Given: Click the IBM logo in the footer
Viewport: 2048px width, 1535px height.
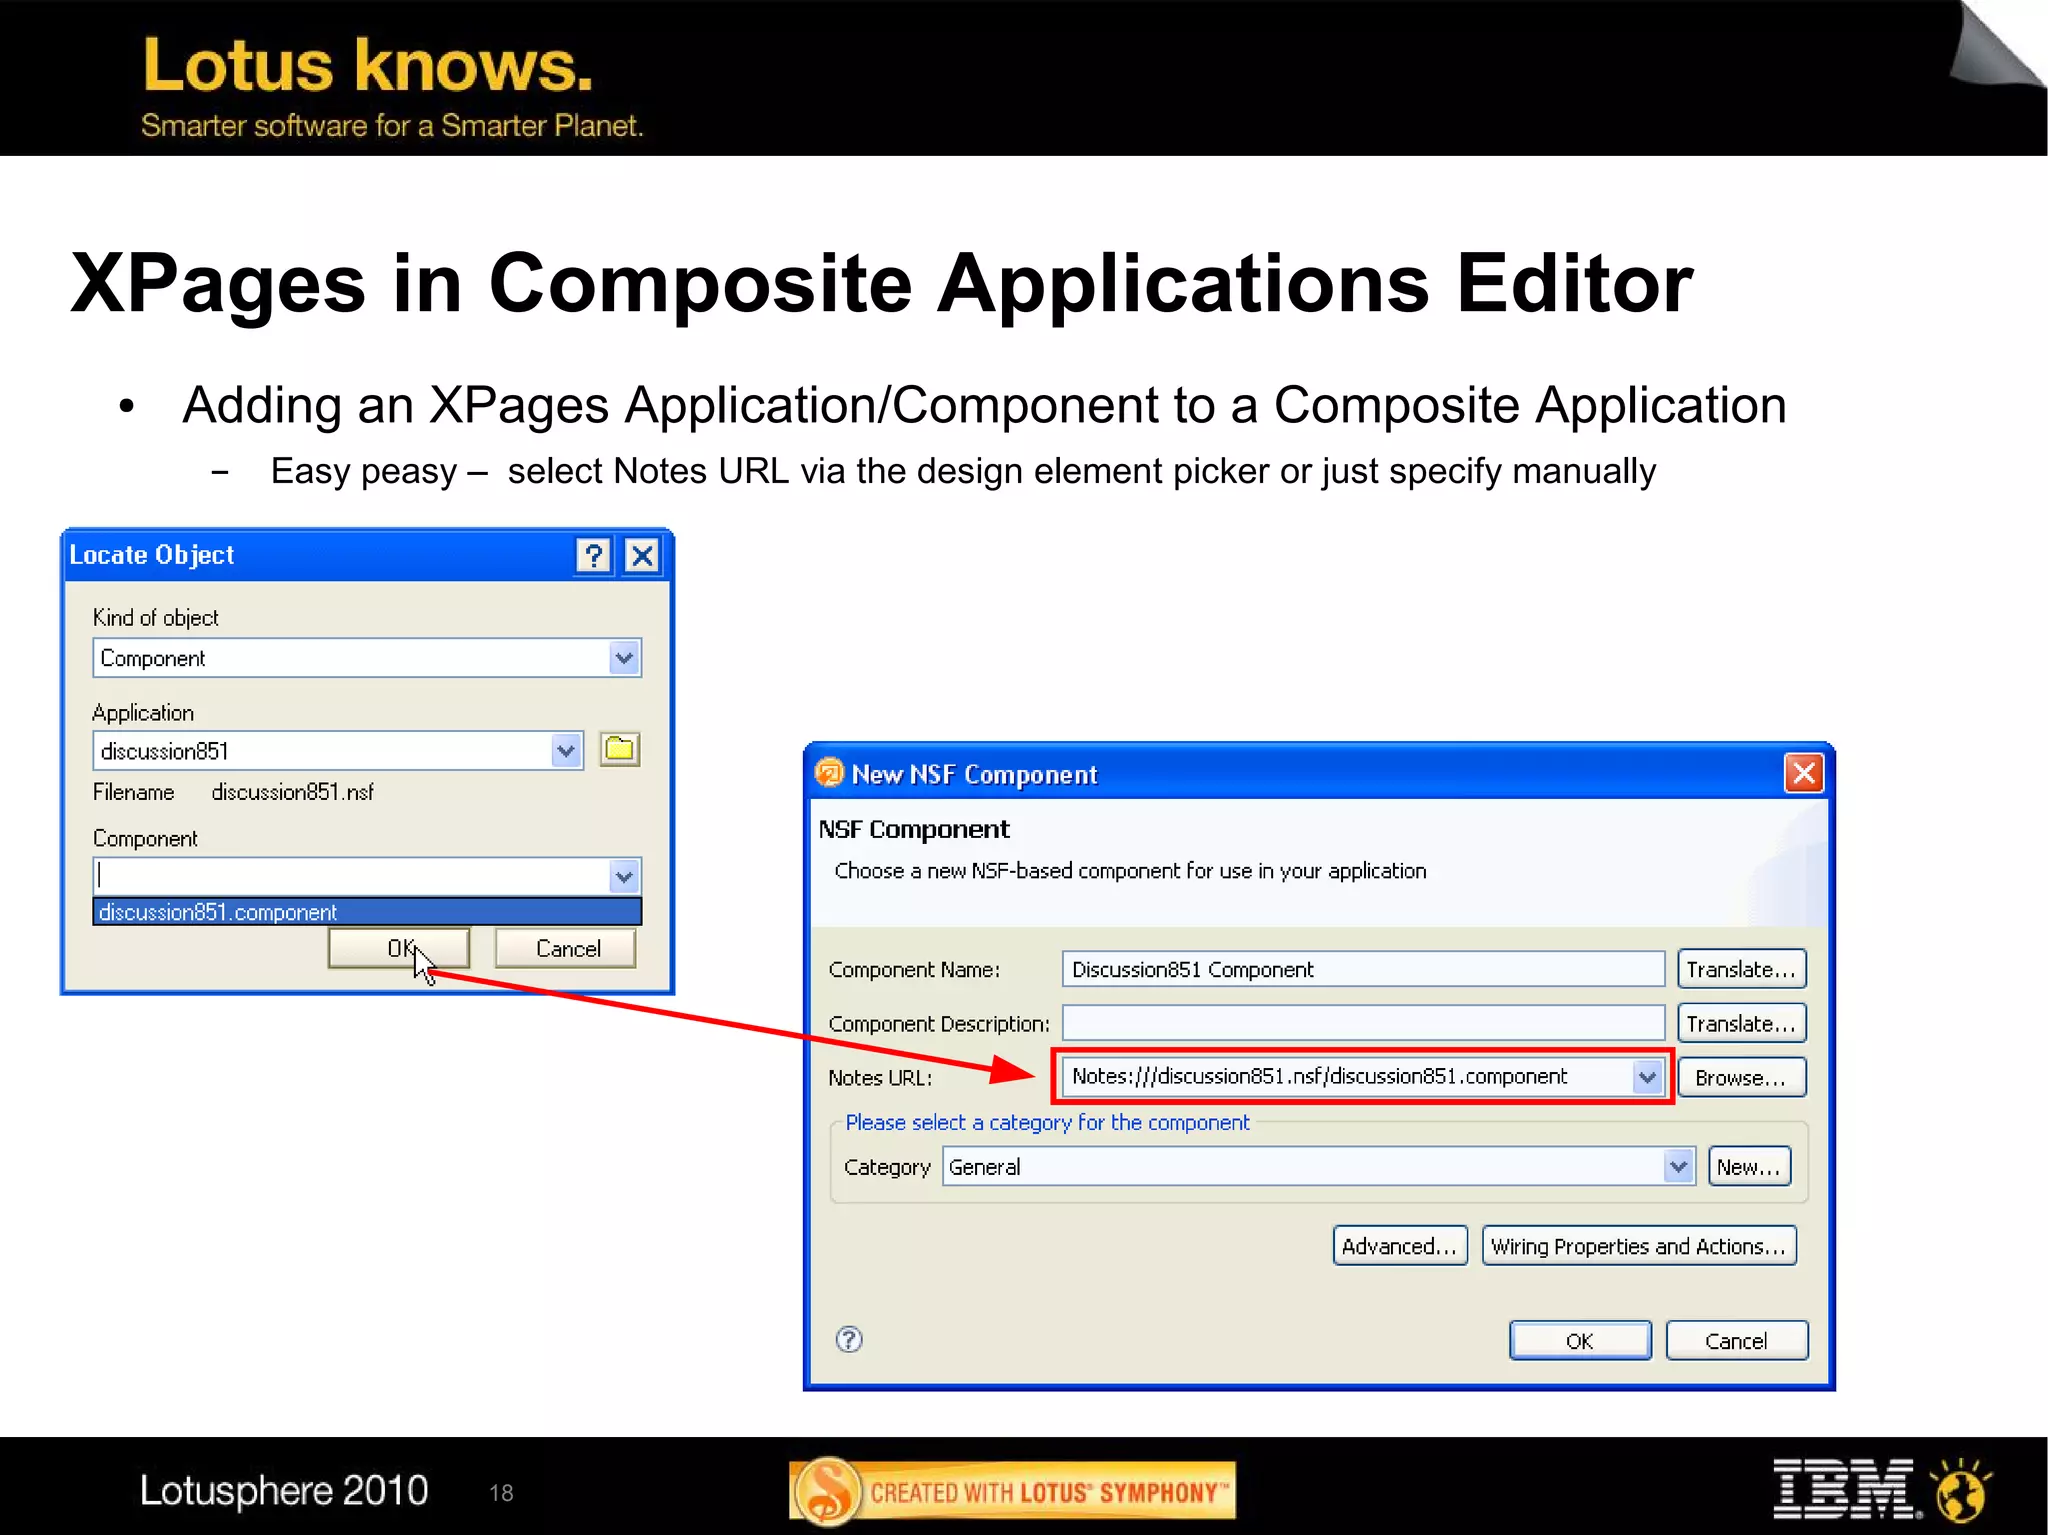Looking at the screenshot, I should pyautogui.click(x=1845, y=1488).
